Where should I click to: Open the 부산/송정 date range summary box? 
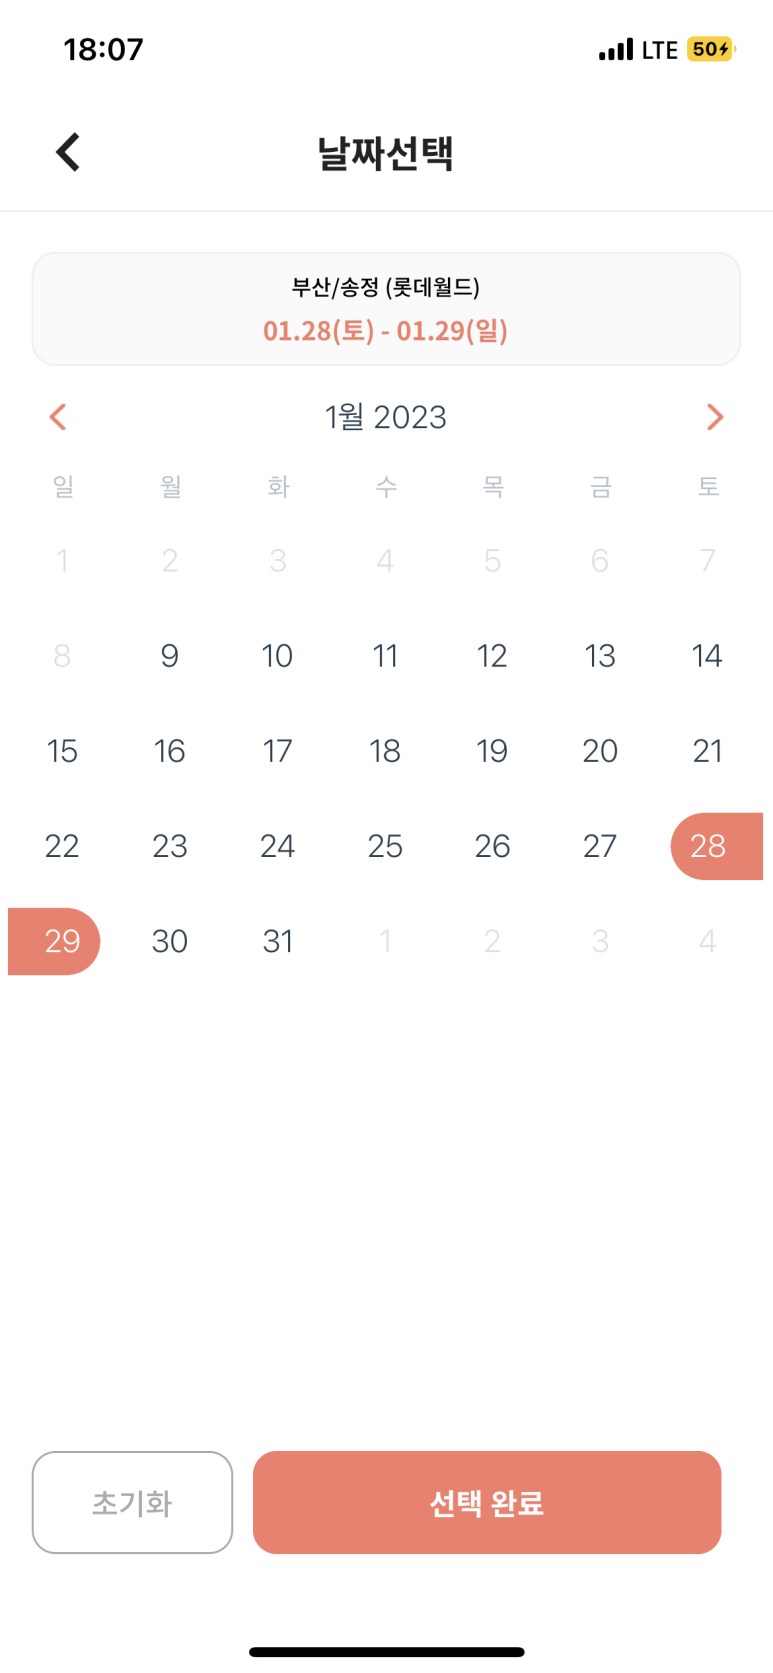(386, 309)
